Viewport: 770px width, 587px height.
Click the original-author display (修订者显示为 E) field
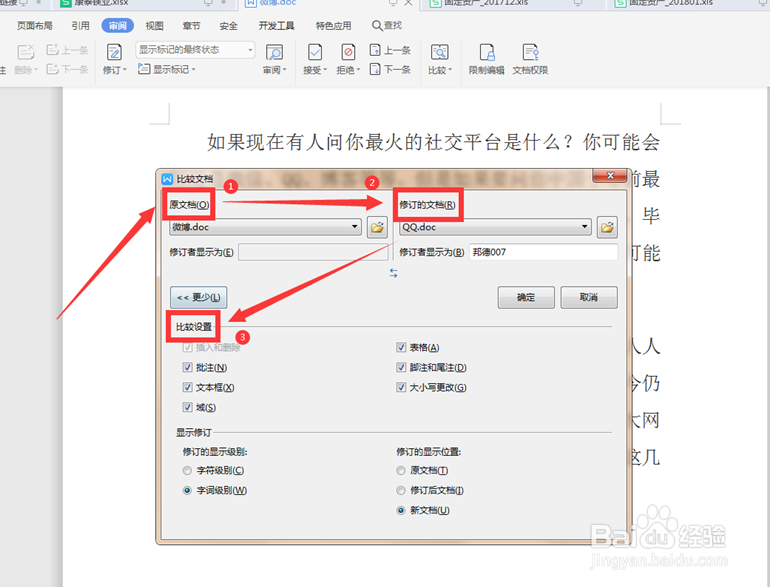click(x=313, y=252)
